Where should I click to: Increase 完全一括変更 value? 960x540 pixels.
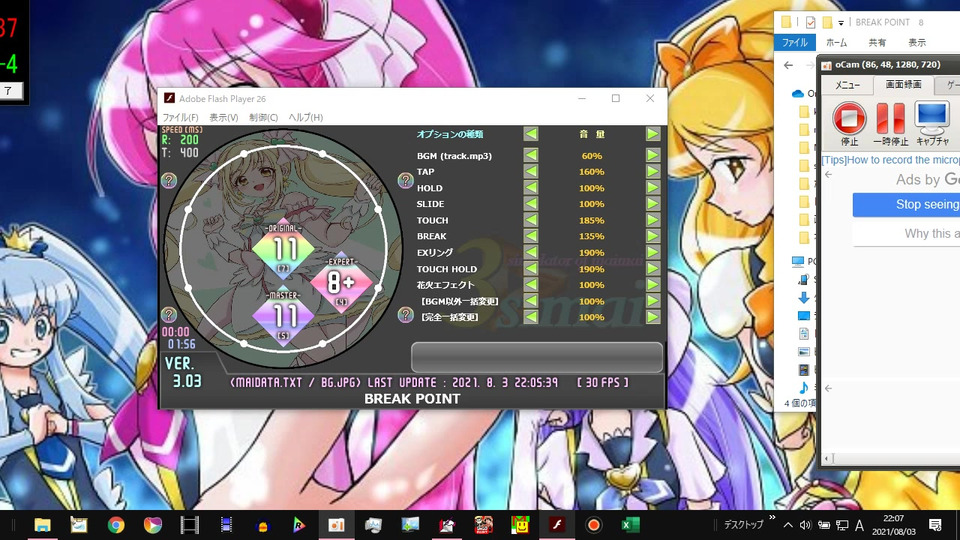[653, 317]
